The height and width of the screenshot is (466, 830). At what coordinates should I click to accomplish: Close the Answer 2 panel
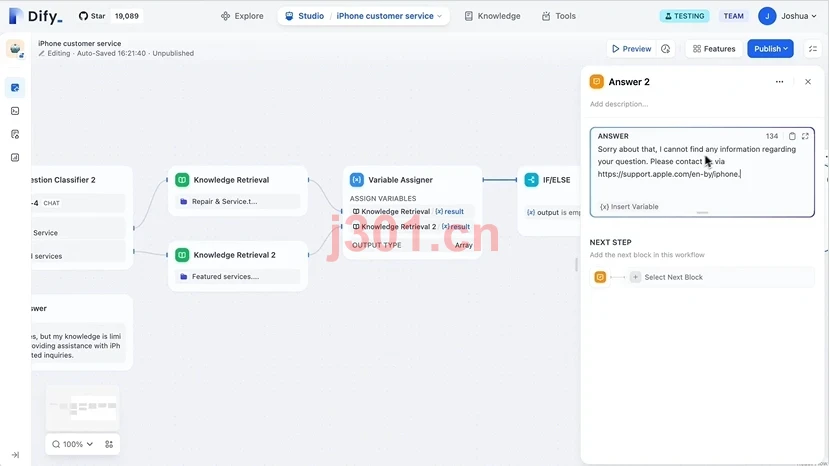click(x=808, y=82)
